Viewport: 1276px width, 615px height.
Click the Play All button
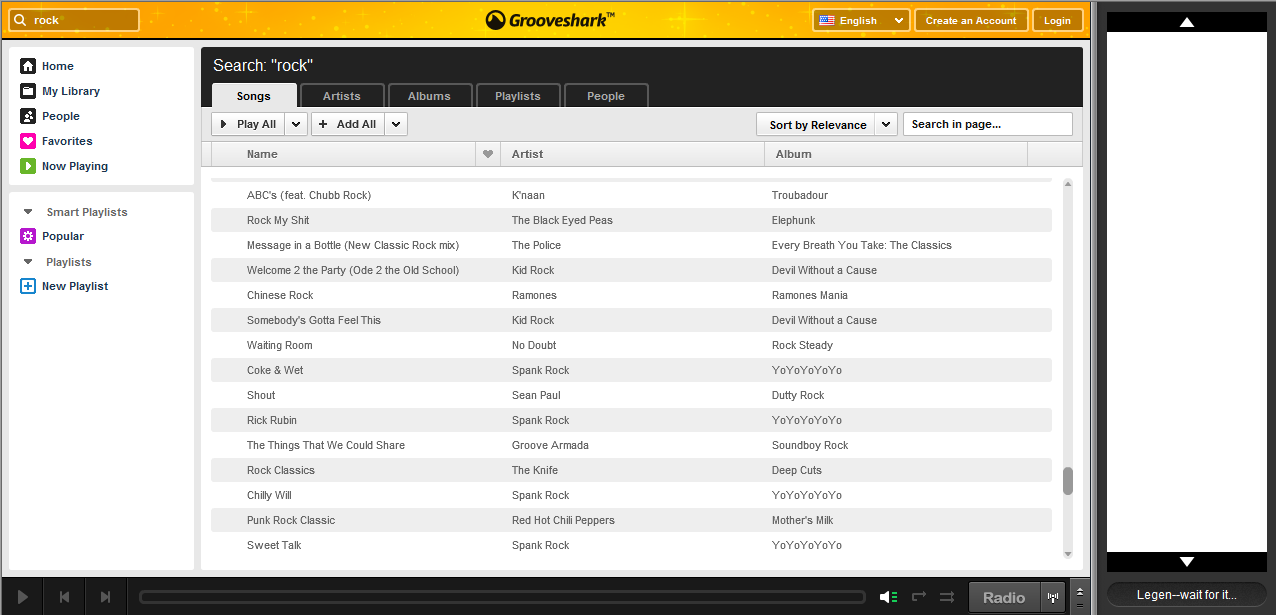tap(249, 124)
